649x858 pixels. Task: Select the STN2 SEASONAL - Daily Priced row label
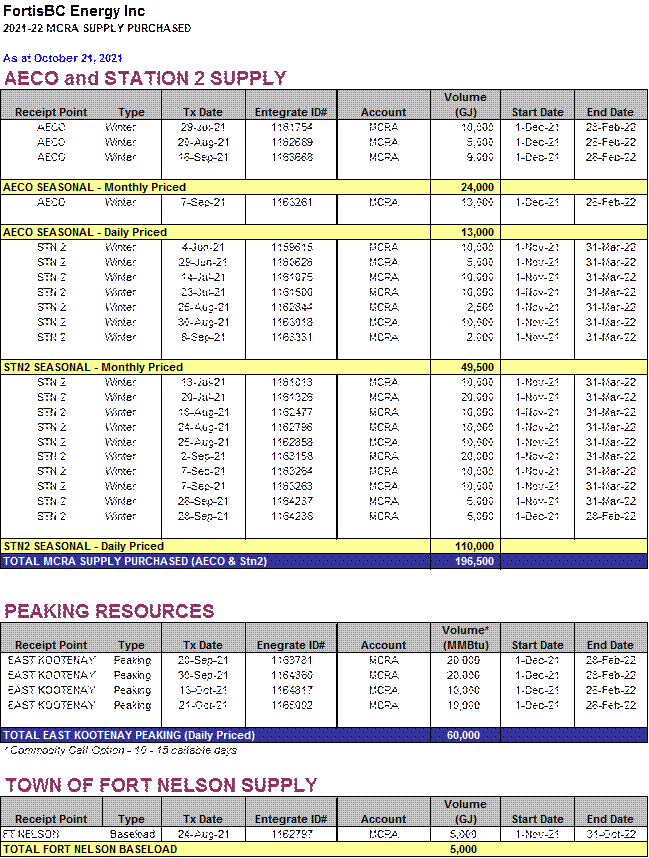84,546
